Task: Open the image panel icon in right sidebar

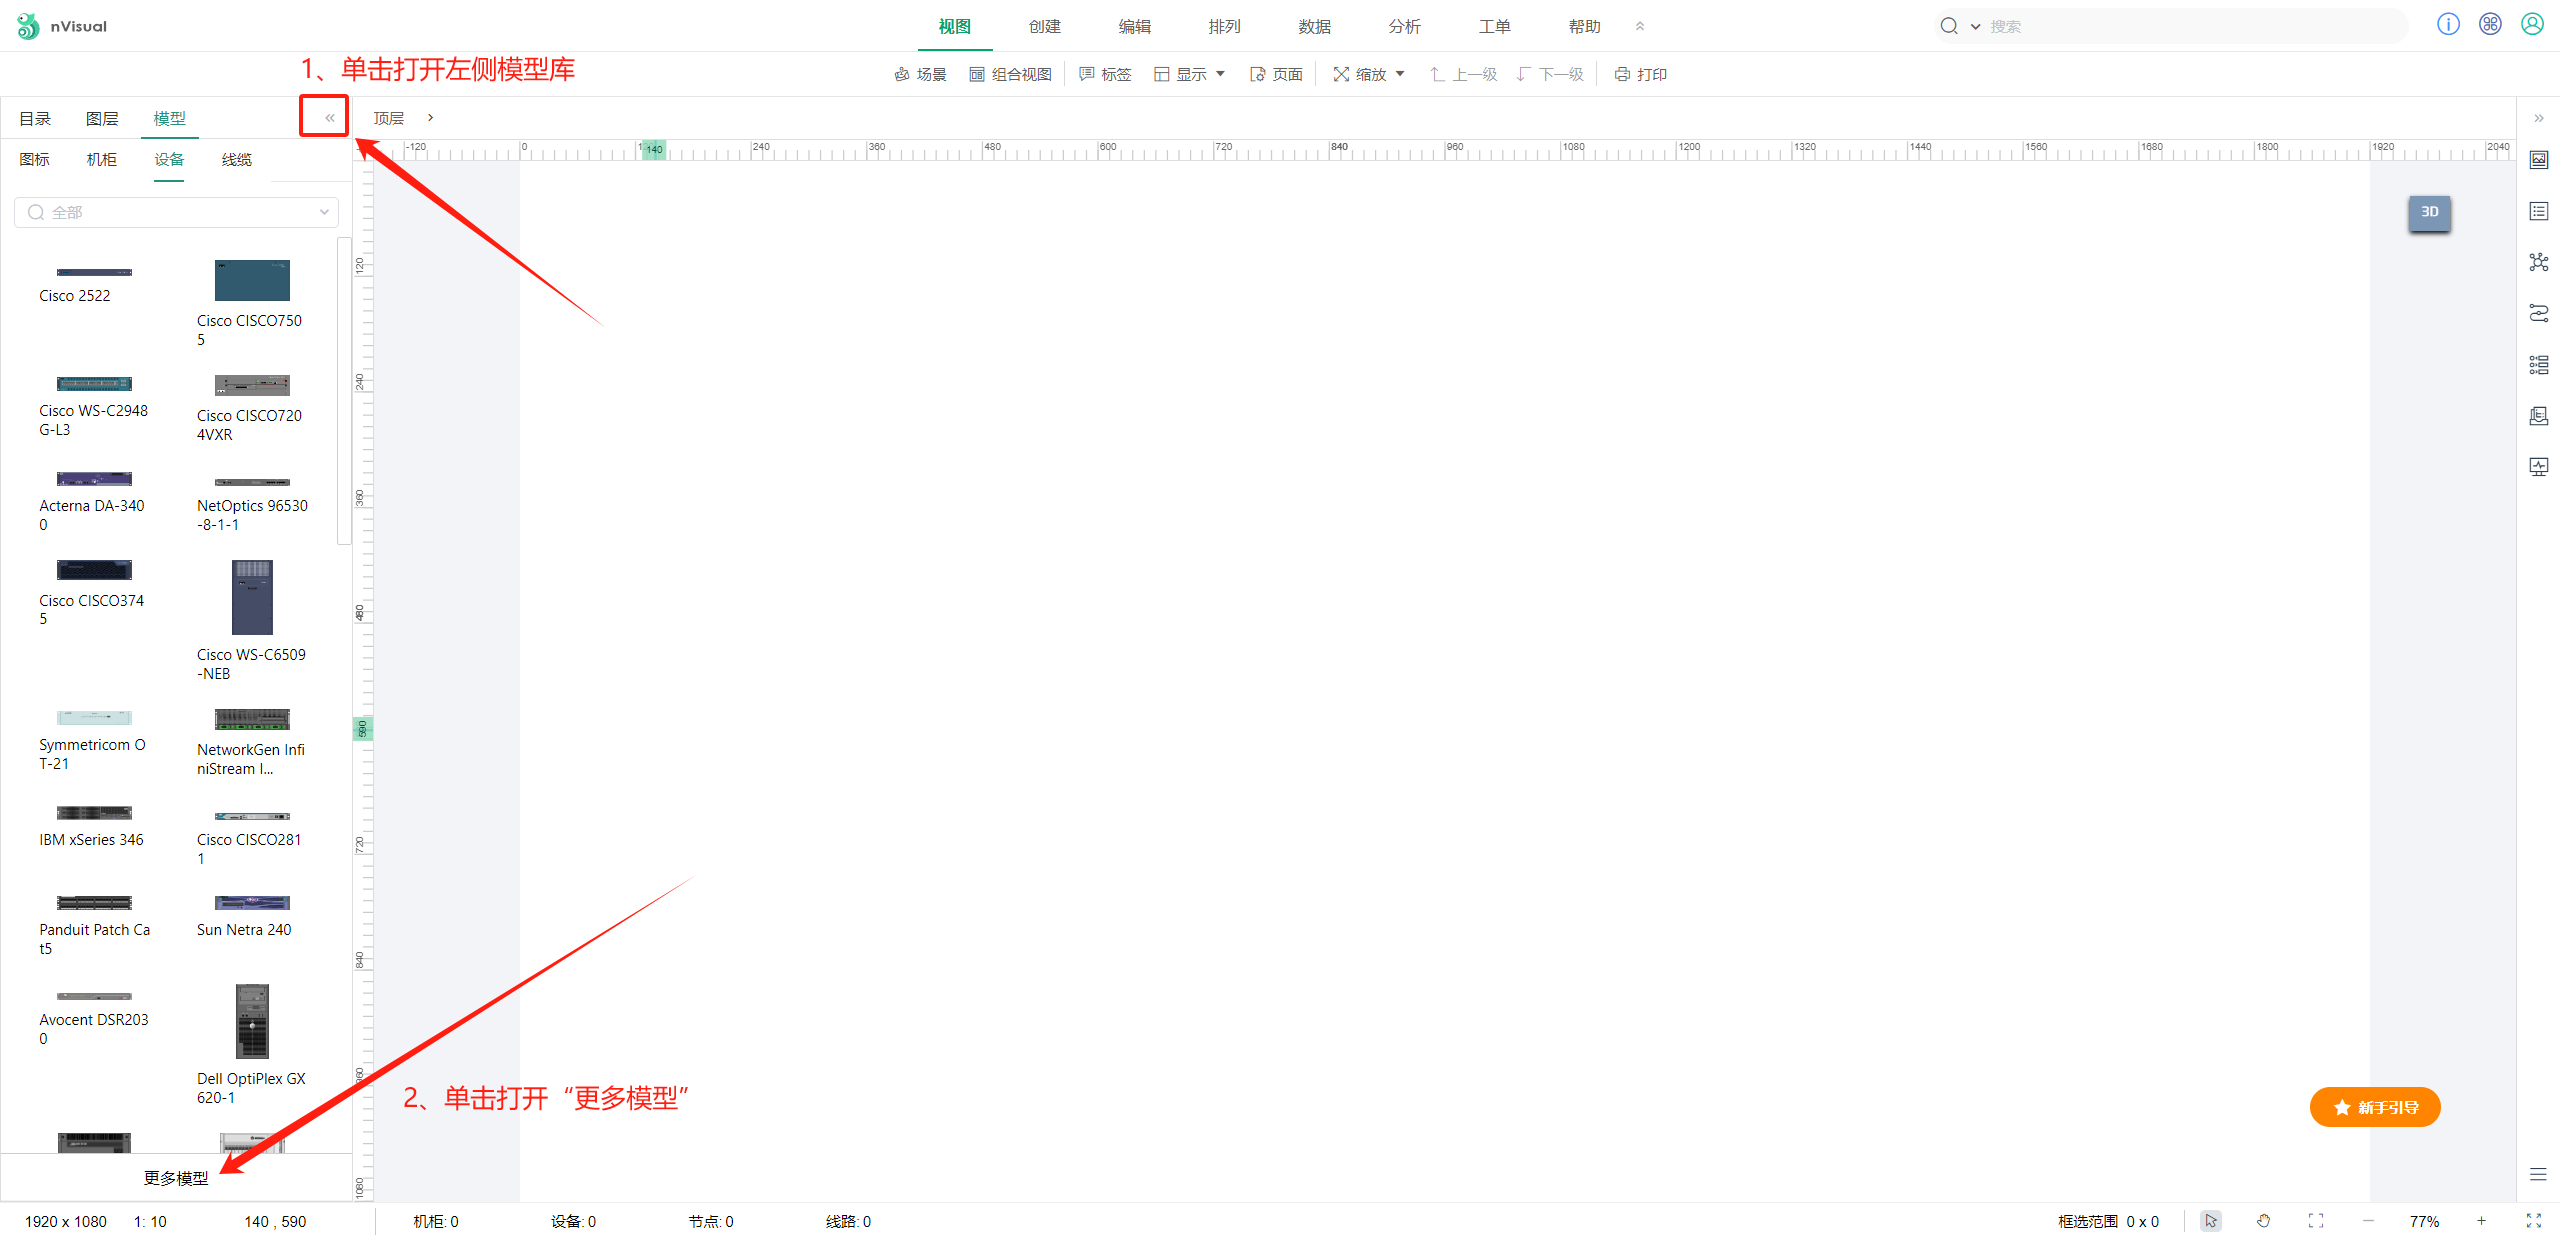Action: 2538,160
